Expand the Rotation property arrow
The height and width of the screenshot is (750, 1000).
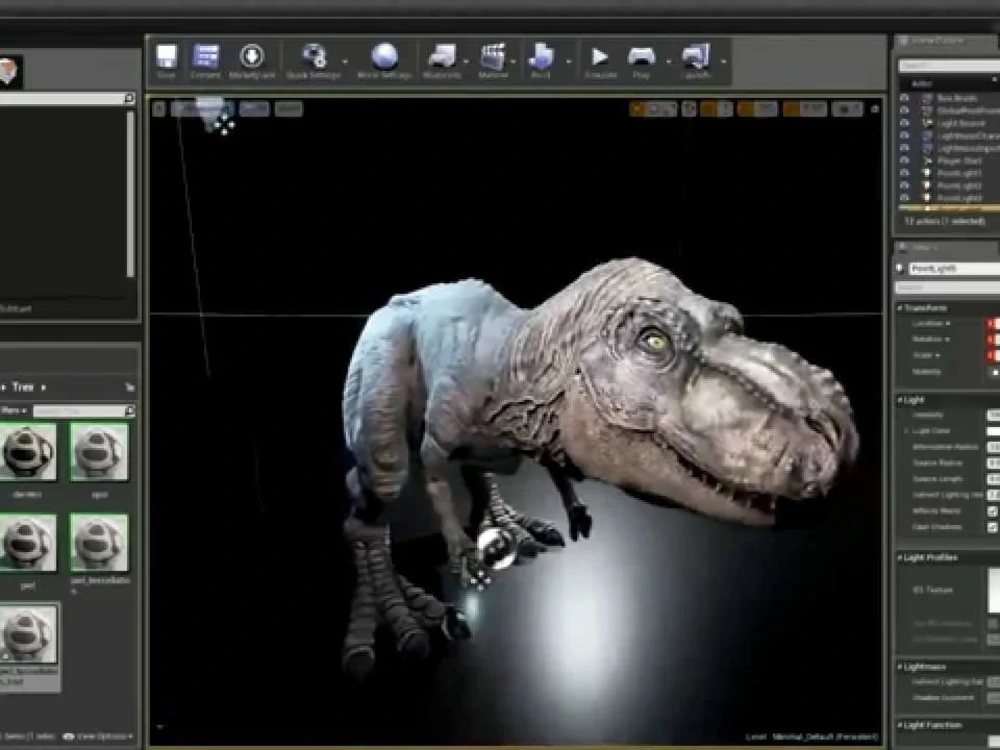pos(946,338)
